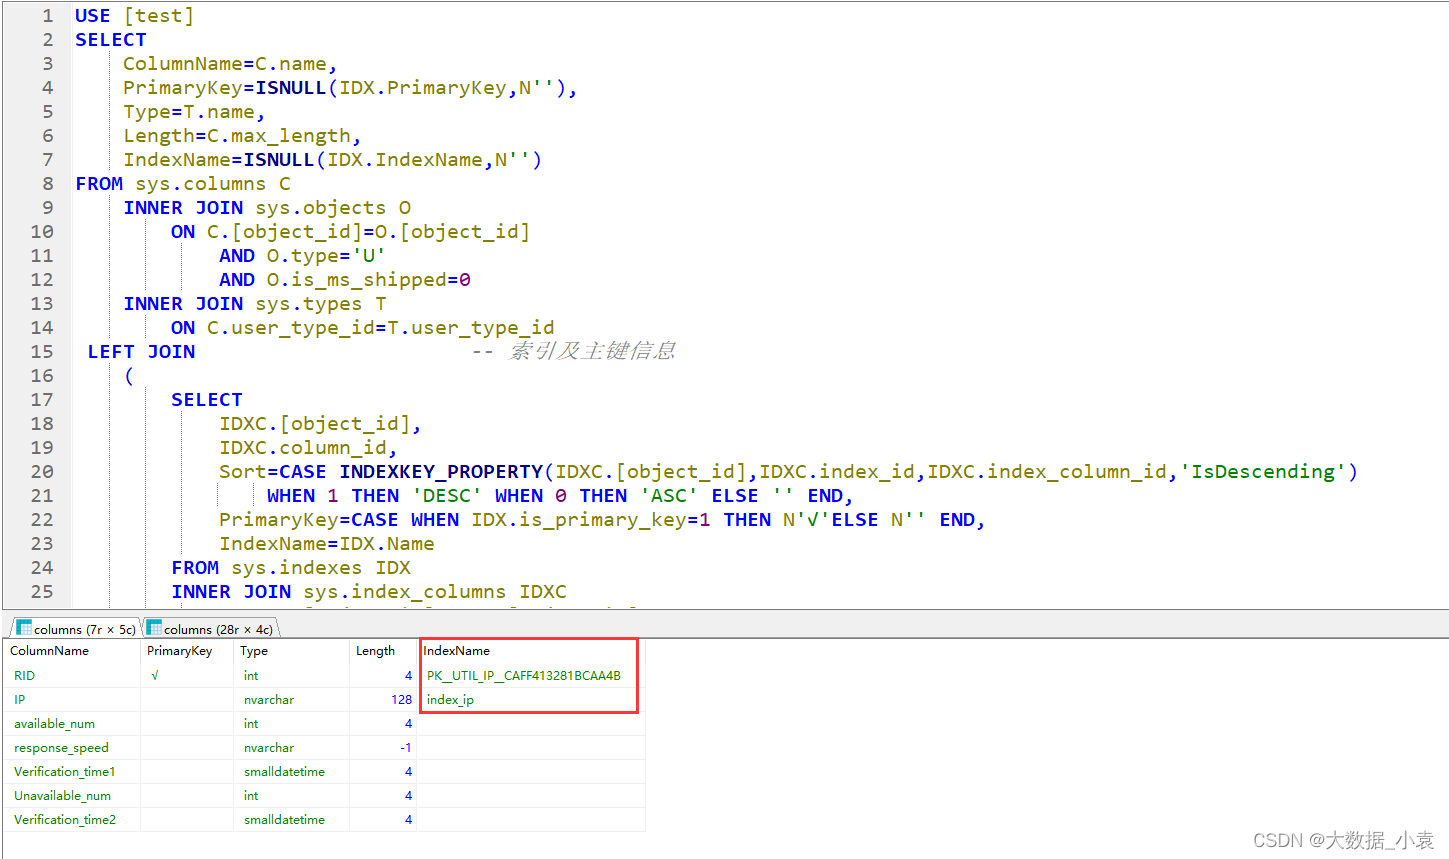Click line number 1 in the gutter
This screenshot has height=859, width=1449.
47,16
